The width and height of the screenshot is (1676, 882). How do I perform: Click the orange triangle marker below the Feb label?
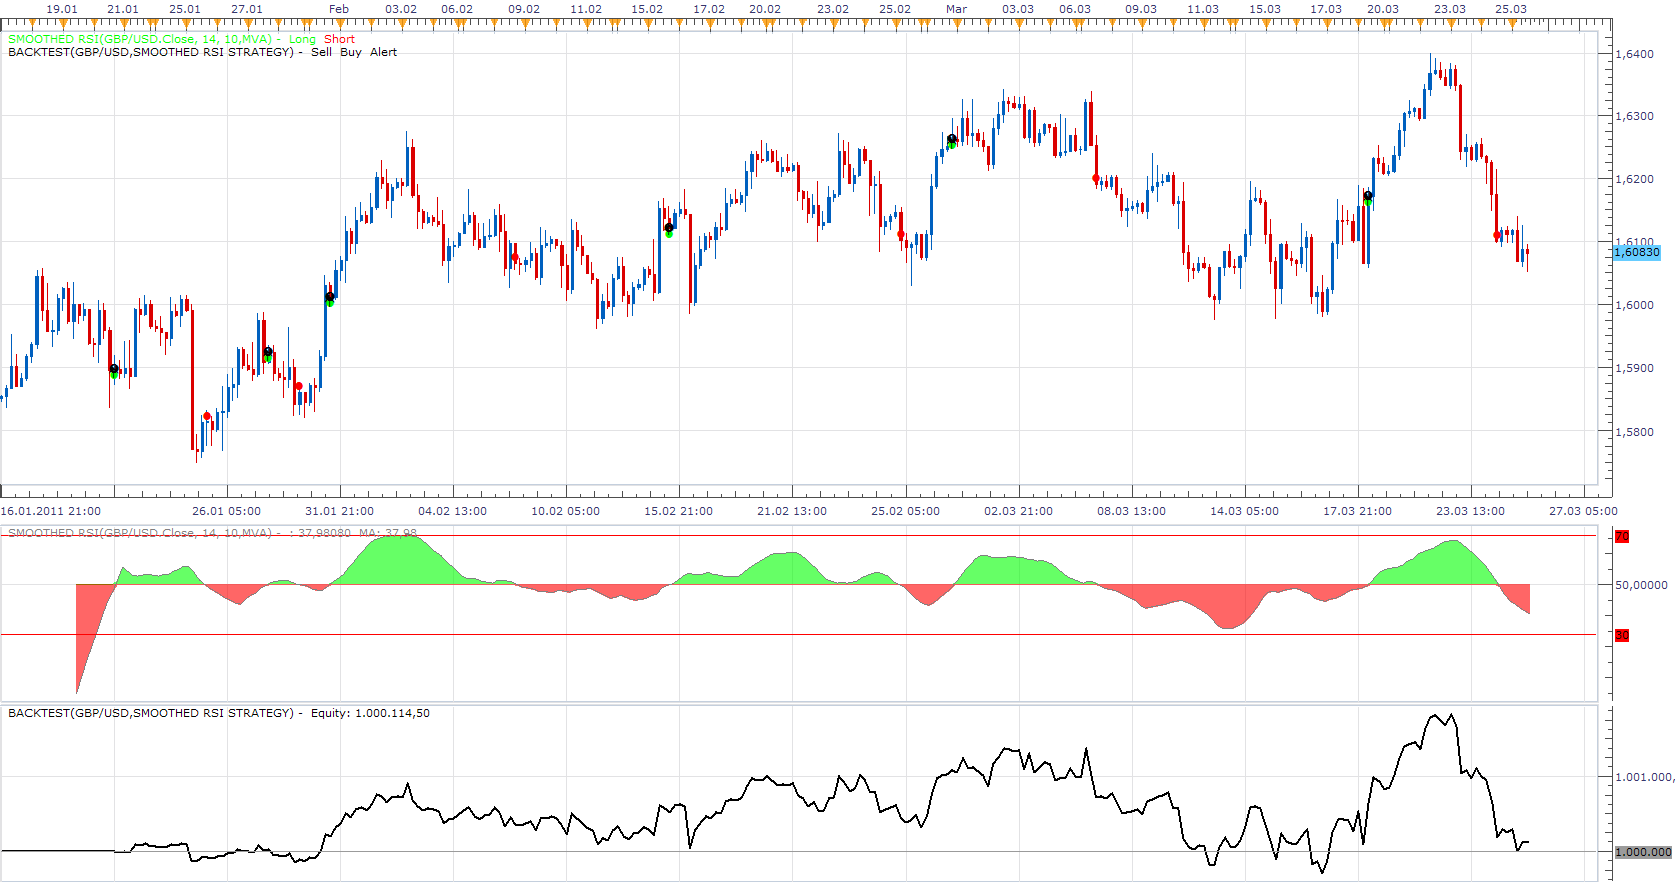point(339,22)
